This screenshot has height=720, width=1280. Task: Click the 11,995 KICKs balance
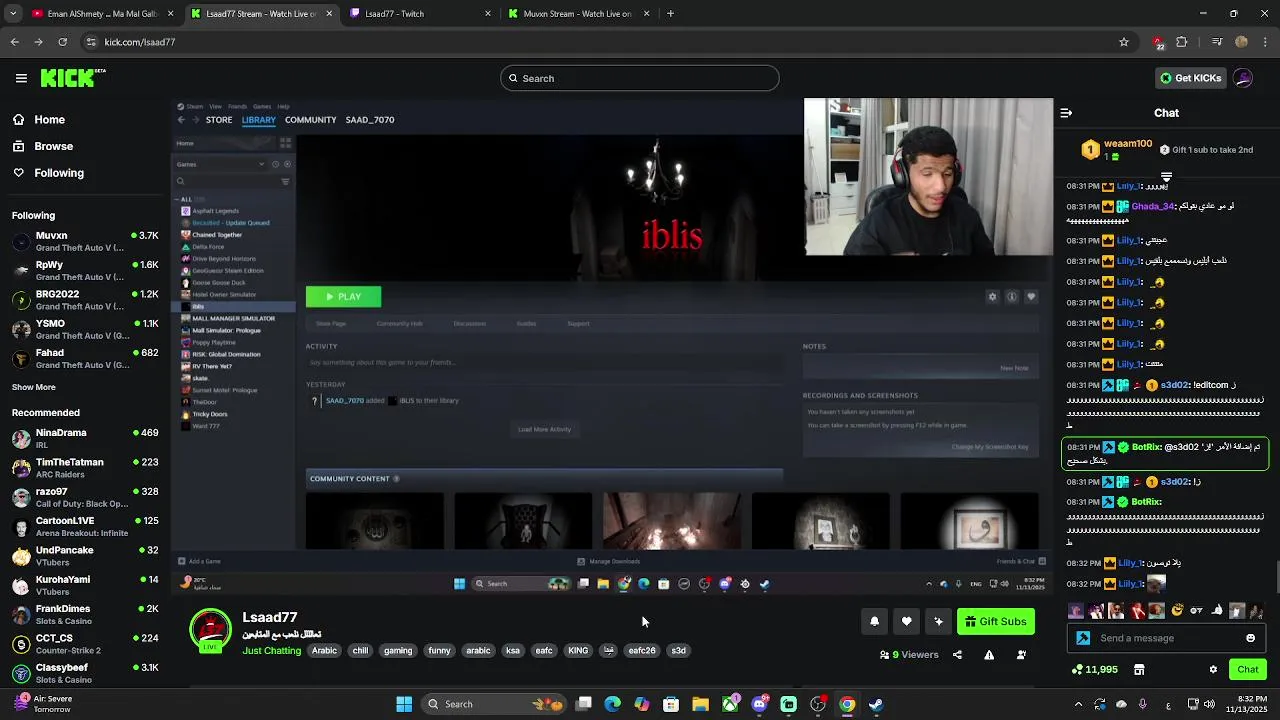[x=1095, y=670]
